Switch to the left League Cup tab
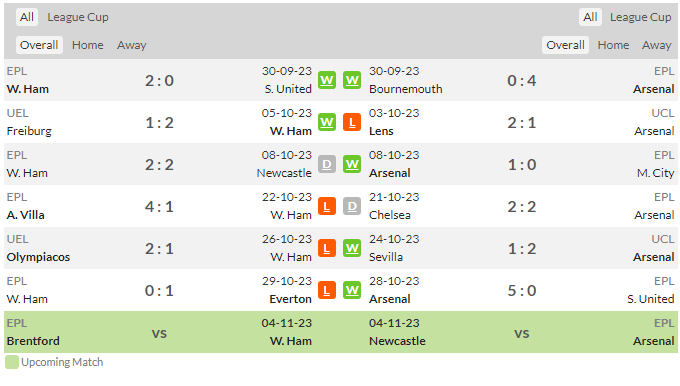The image size is (680, 386). point(78,17)
